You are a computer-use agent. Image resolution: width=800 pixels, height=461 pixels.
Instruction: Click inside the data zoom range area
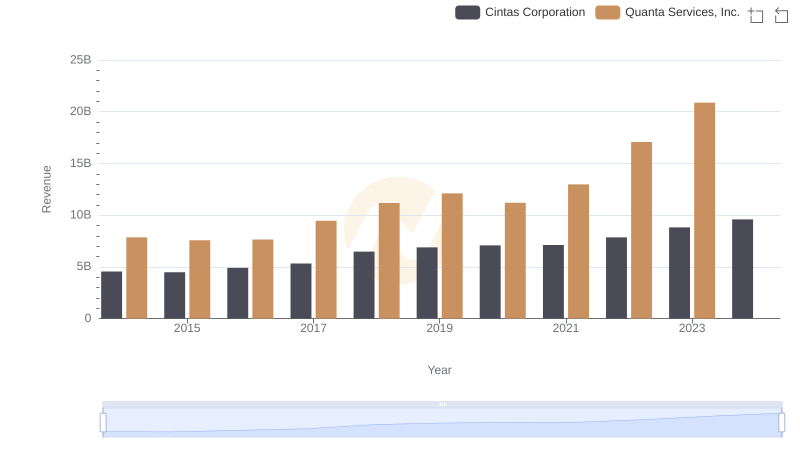[x=442, y=423]
